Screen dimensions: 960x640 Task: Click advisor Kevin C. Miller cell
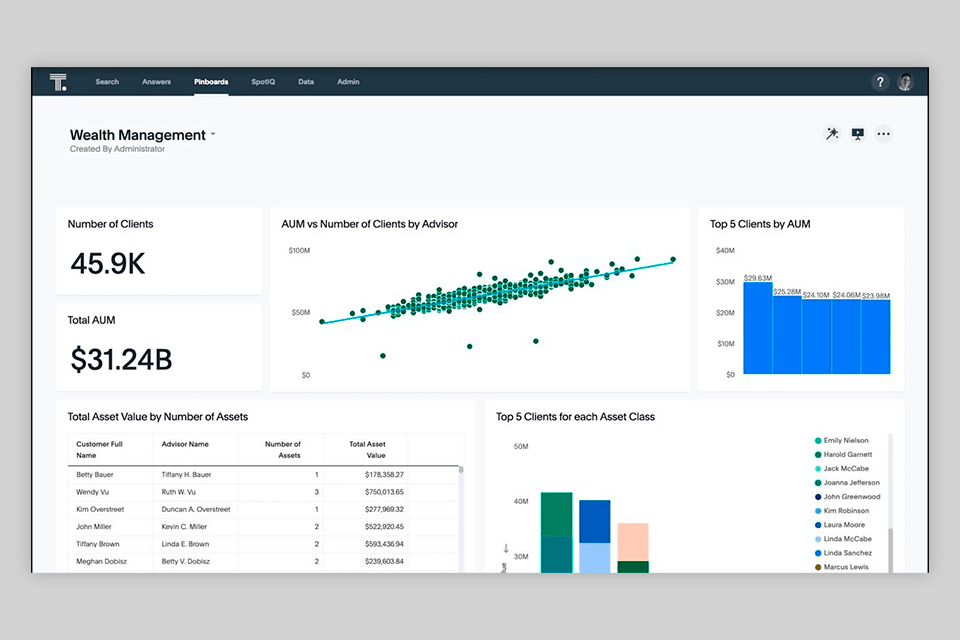184,527
